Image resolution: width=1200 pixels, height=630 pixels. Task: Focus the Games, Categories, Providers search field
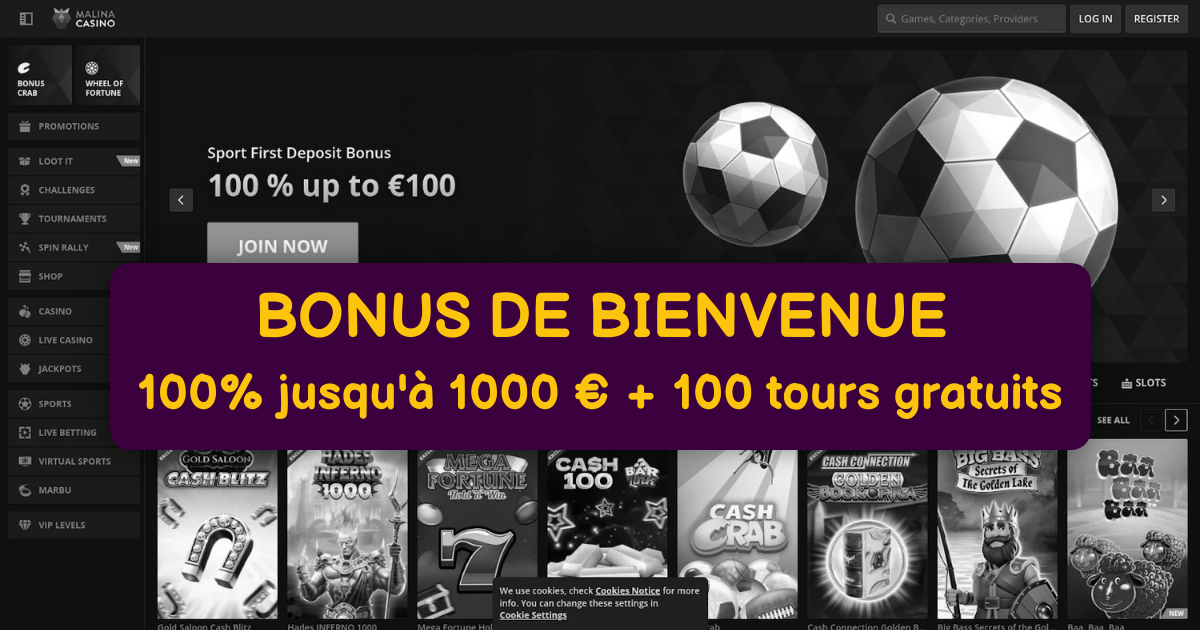point(970,18)
